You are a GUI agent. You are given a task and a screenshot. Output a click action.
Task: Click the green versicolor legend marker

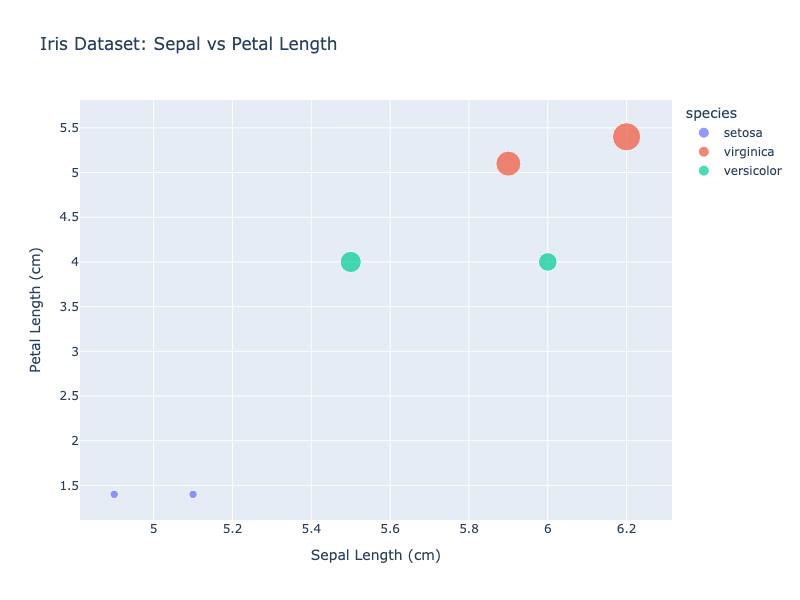pos(704,171)
